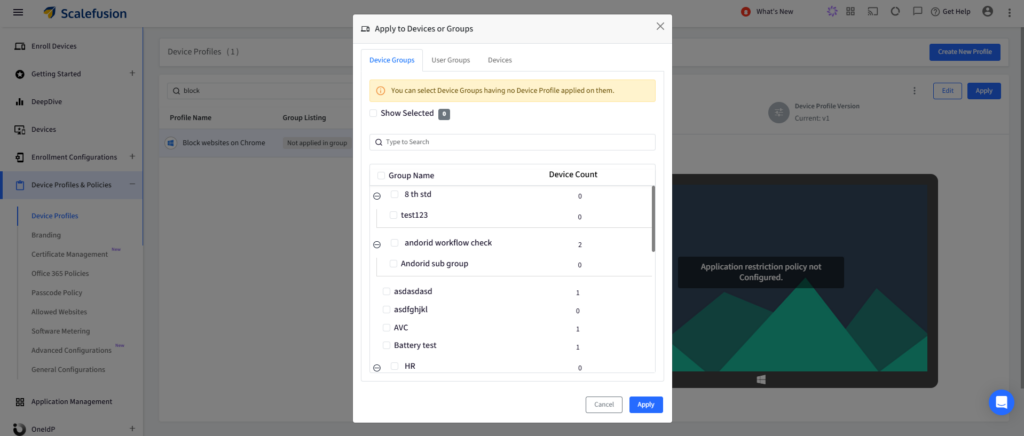Screen dimensions: 1024x436
Task: Click the OneIdP sidebar icon
Action: tap(20, 429)
